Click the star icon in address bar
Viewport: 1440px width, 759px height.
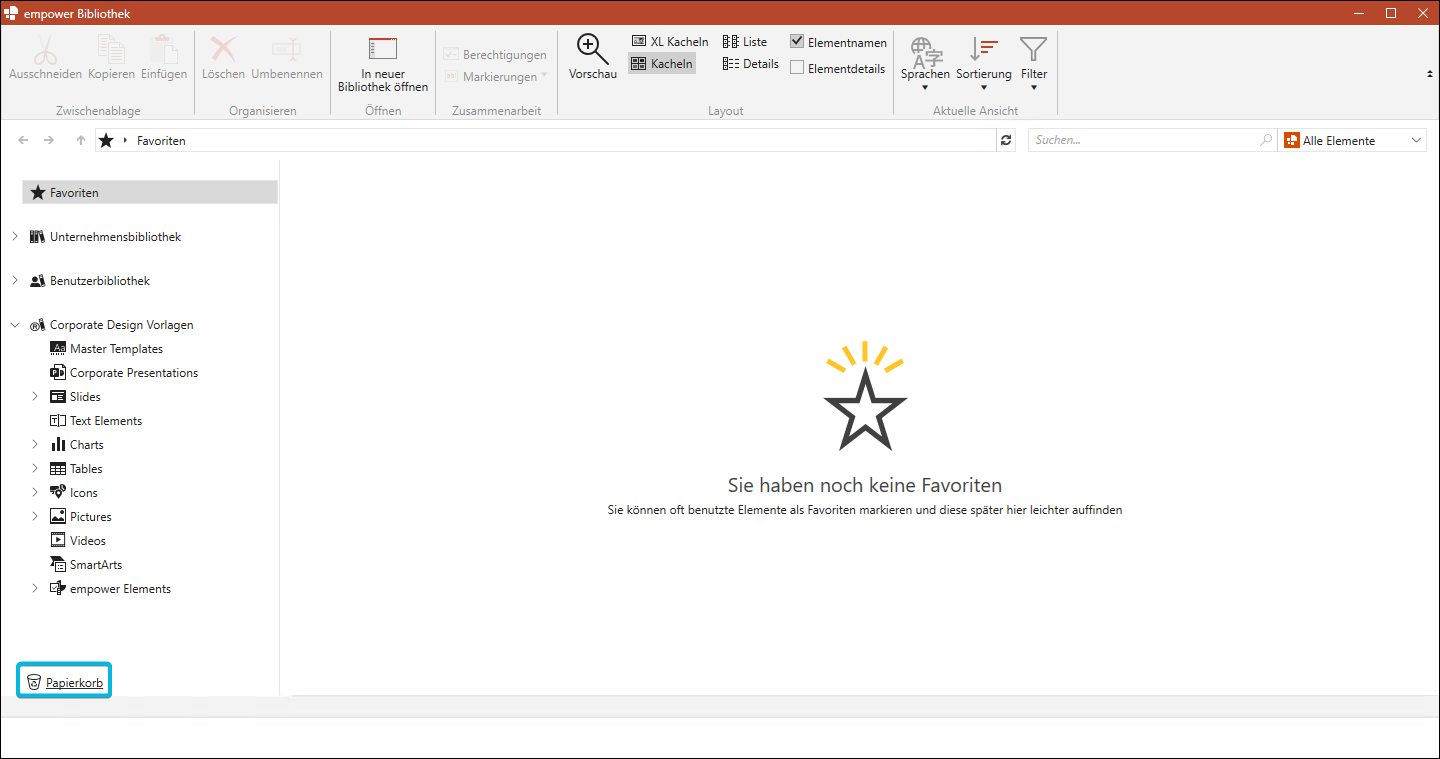pos(106,141)
